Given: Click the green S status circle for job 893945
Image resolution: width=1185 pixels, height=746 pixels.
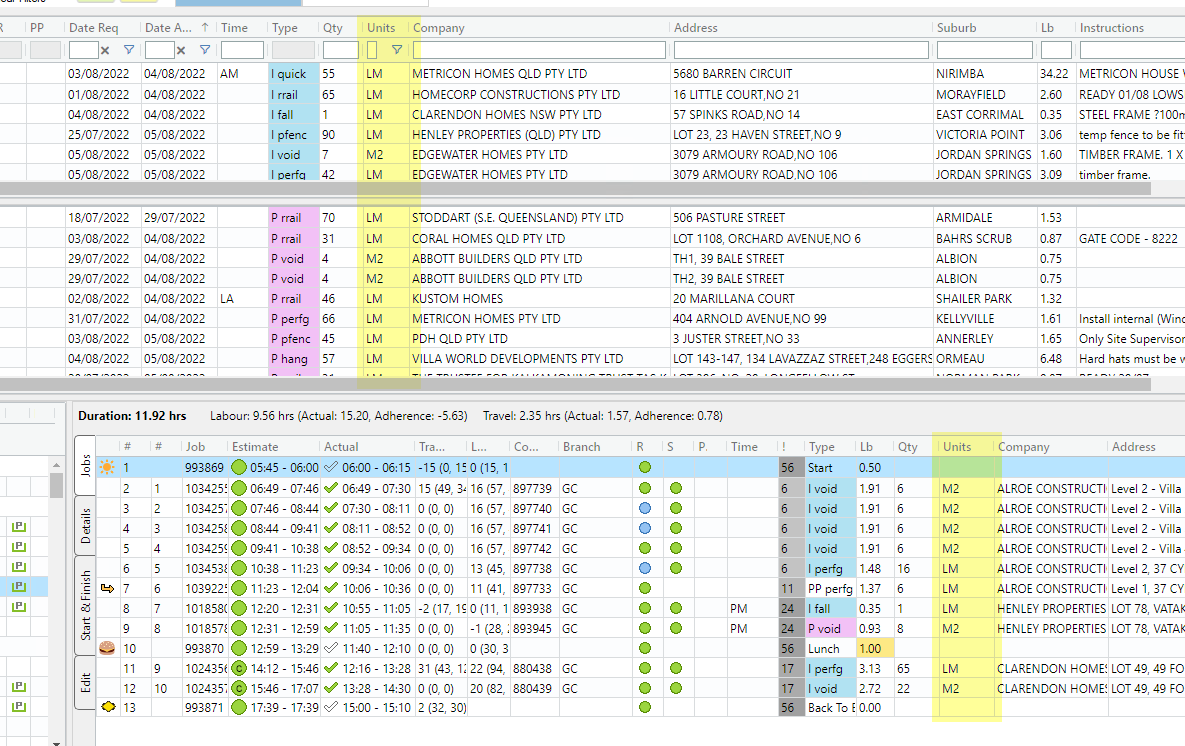Looking at the screenshot, I should (x=676, y=628).
